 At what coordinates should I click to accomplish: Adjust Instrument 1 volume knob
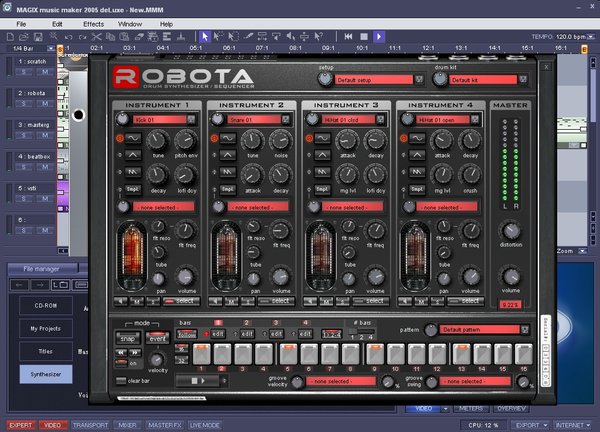click(x=185, y=276)
